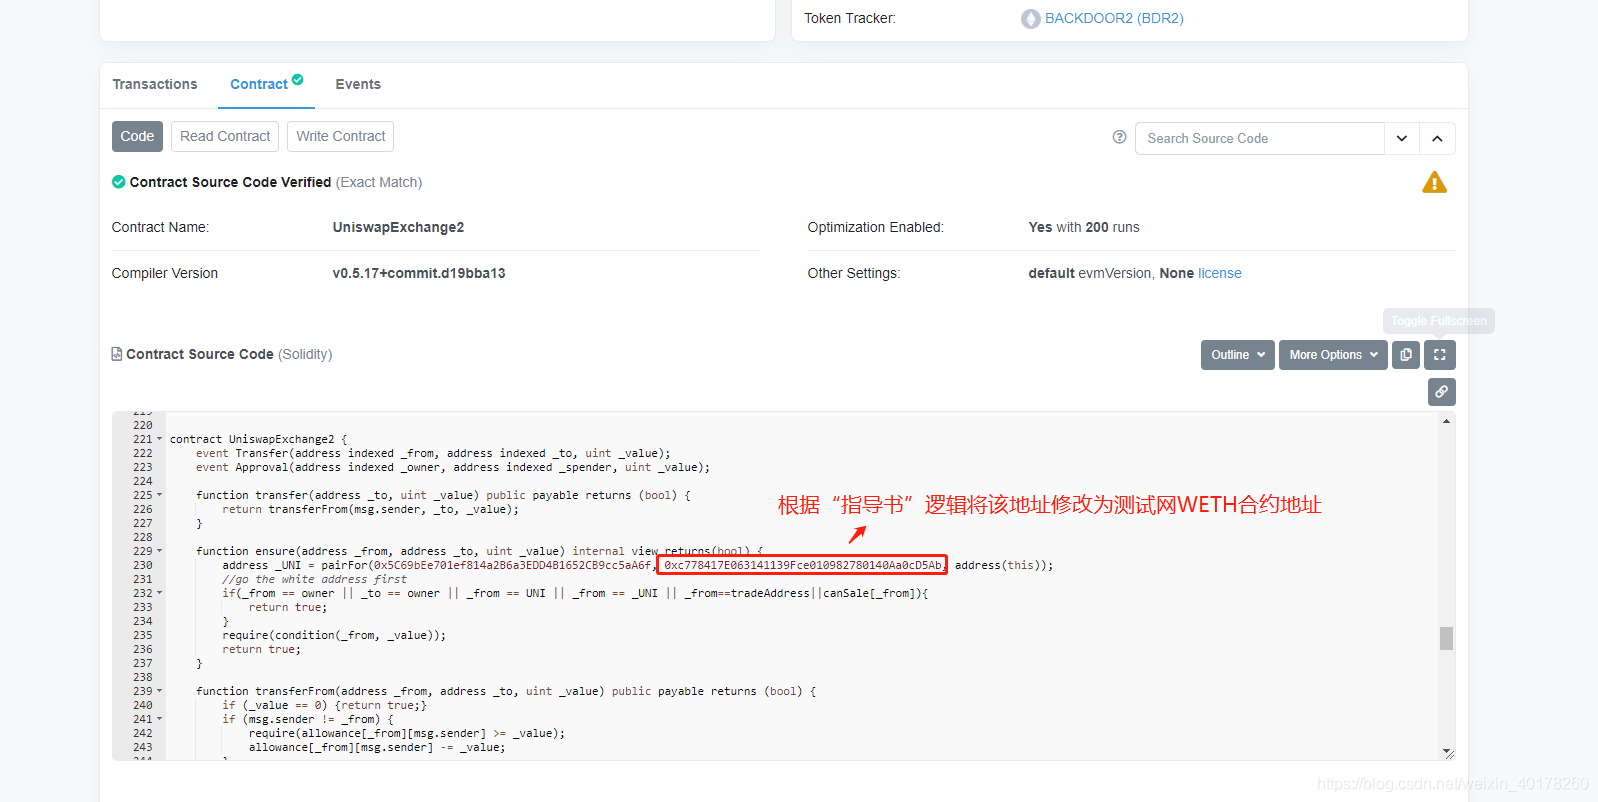Open the Transactions tab

155,84
